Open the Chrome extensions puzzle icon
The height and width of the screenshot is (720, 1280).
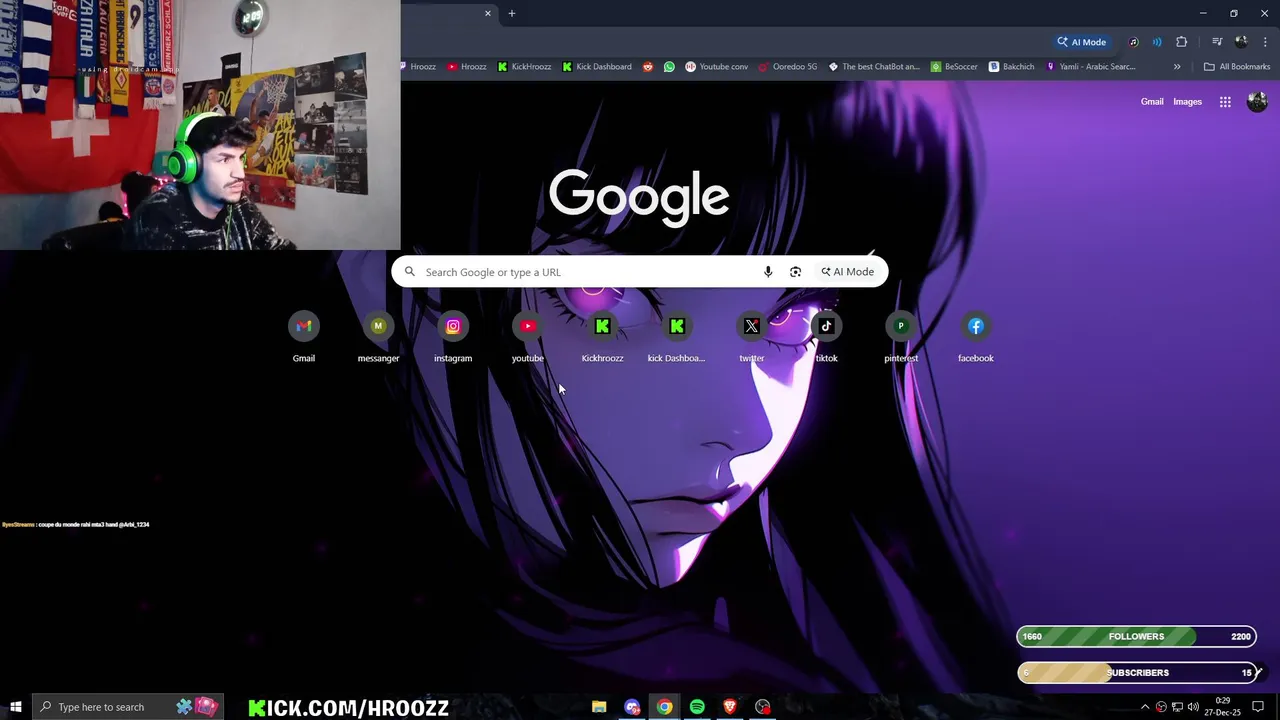coord(1182,42)
